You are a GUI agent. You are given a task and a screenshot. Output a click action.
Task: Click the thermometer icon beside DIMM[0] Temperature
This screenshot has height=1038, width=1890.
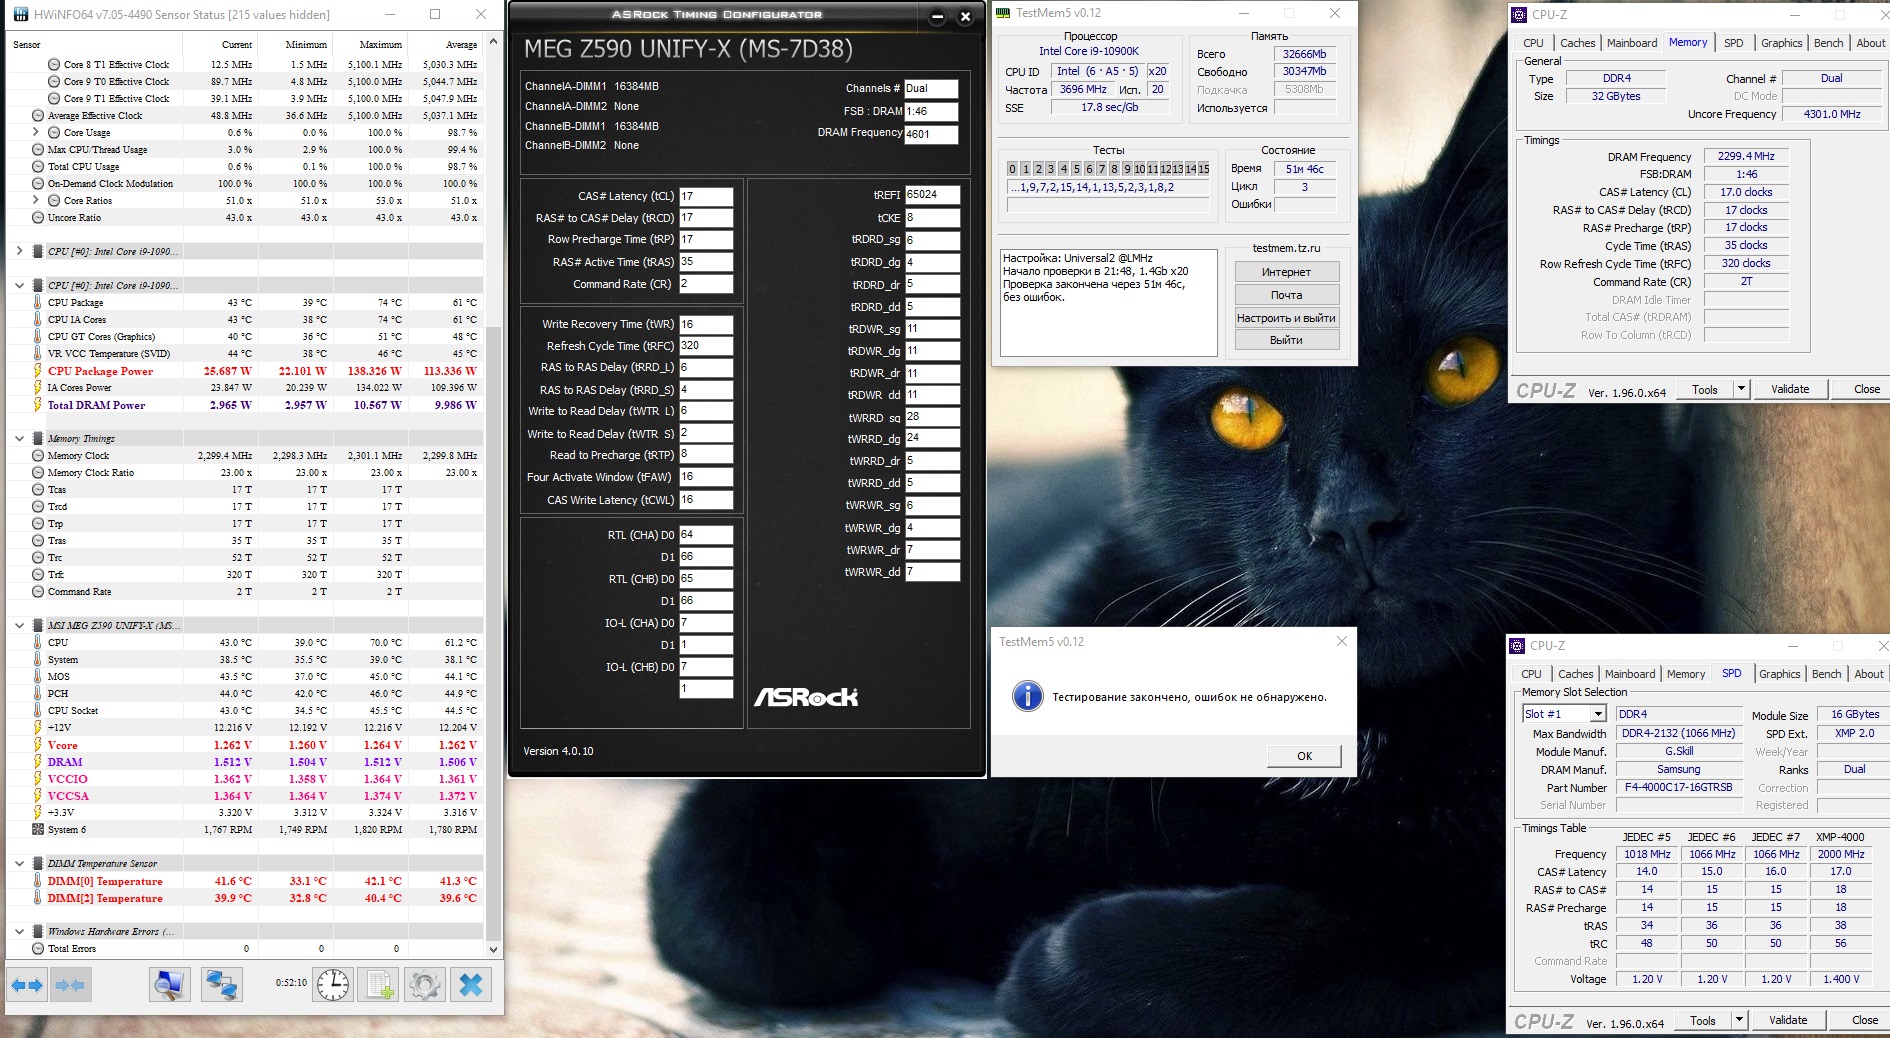pyautogui.click(x=38, y=881)
